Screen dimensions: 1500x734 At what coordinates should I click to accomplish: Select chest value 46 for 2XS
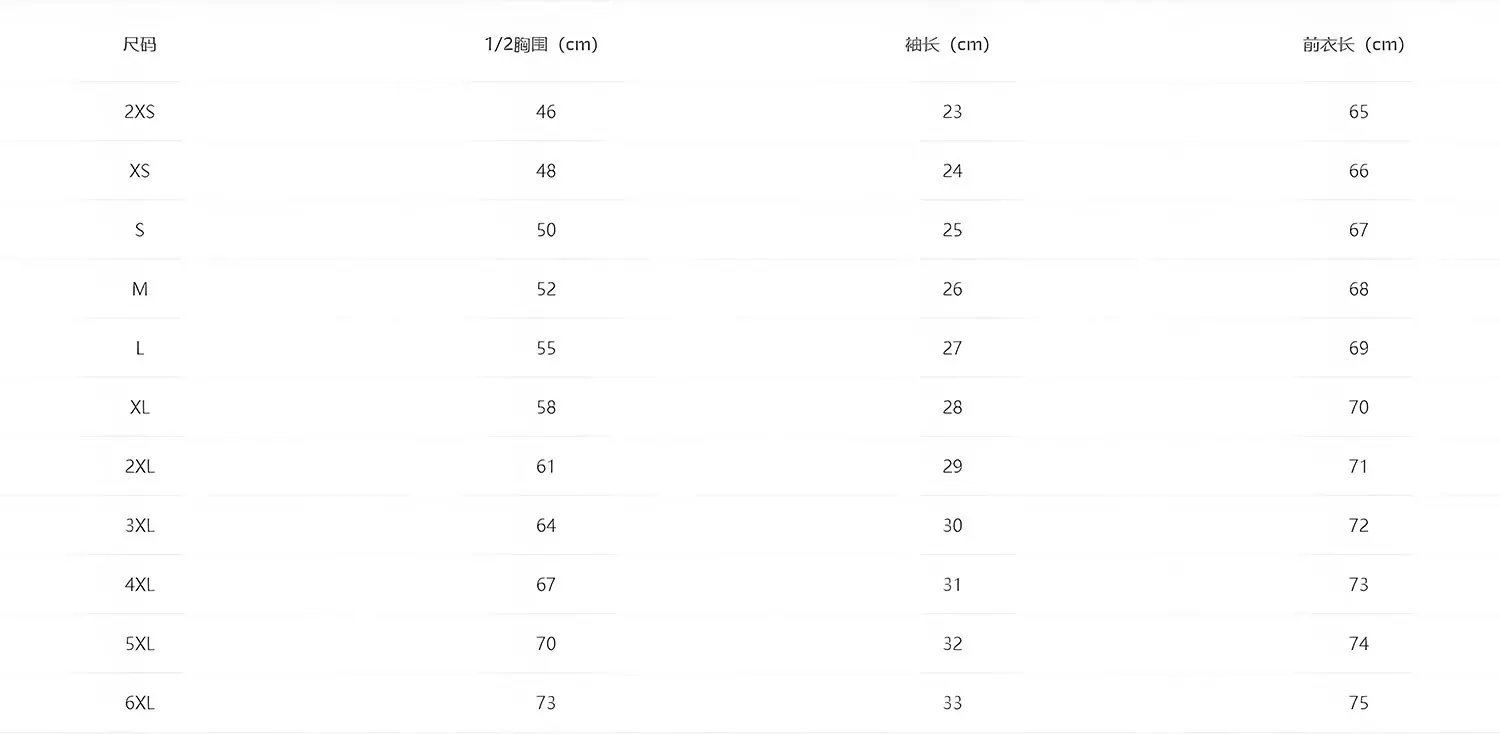(546, 112)
